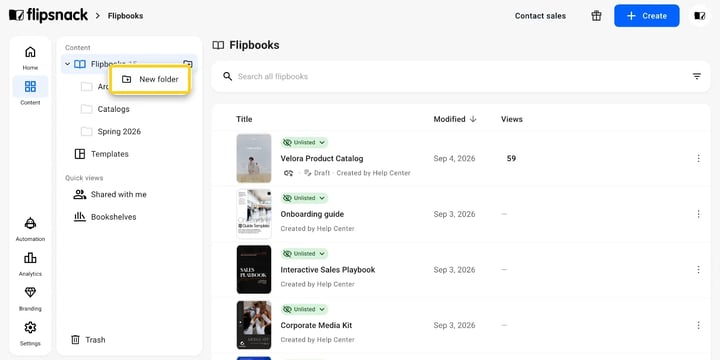Click the Views column header
Viewport: 720px width, 360px height.
point(512,119)
